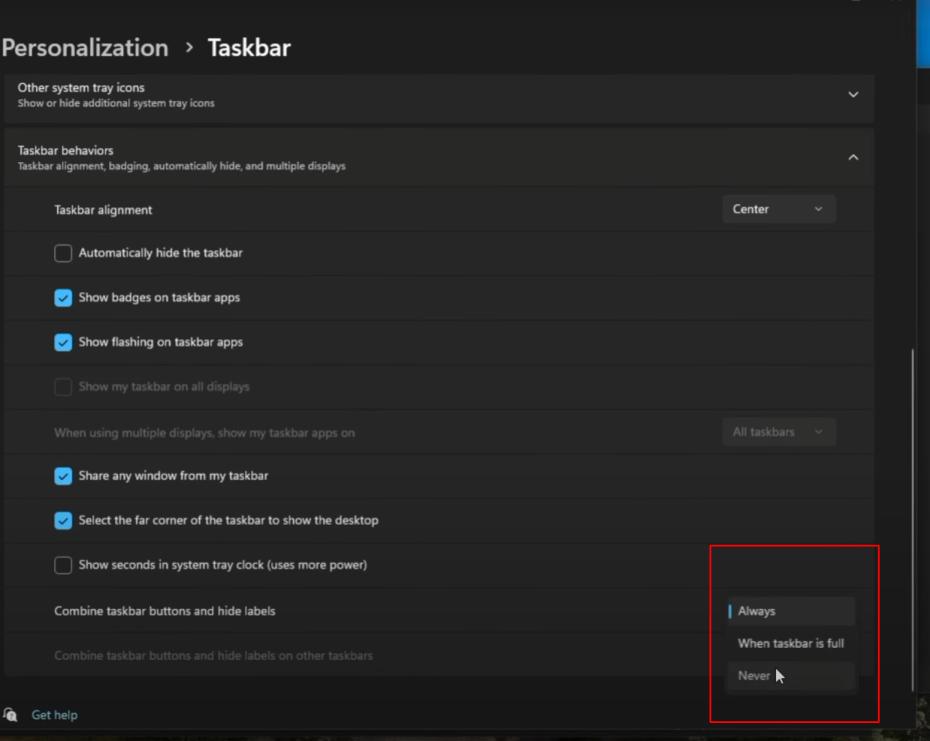
Task: Click the Taskbar page title in breadcrumb
Action: click(249, 48)
